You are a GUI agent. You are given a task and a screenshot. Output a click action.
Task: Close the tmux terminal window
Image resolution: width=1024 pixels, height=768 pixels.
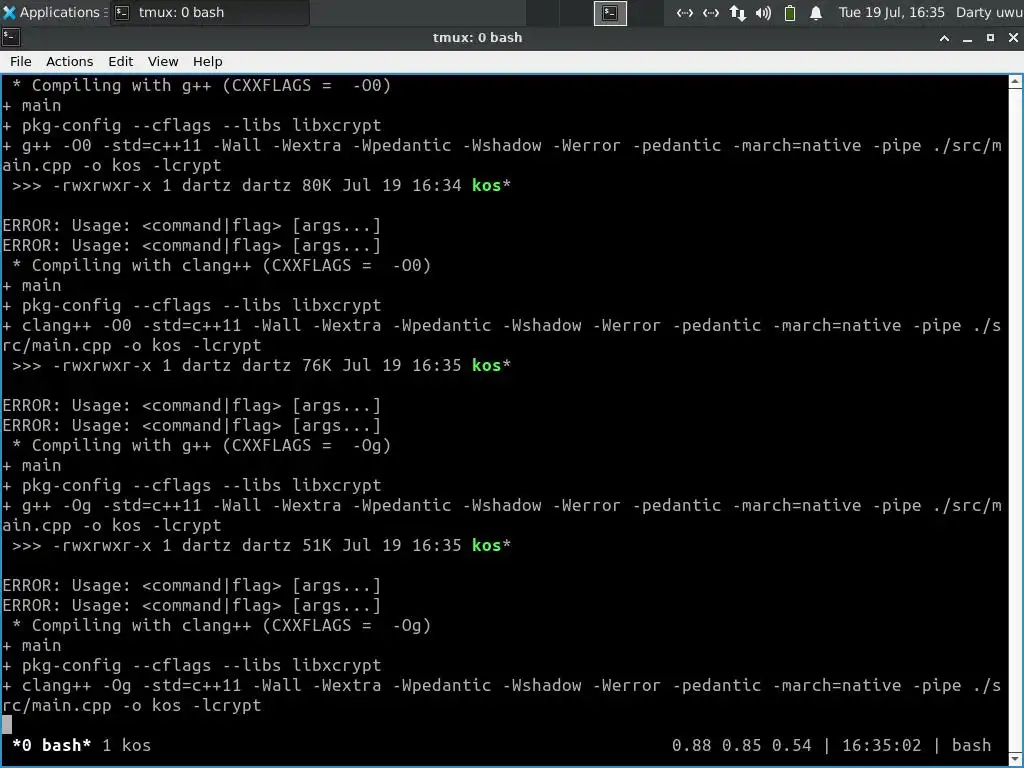coord(1013,38)
